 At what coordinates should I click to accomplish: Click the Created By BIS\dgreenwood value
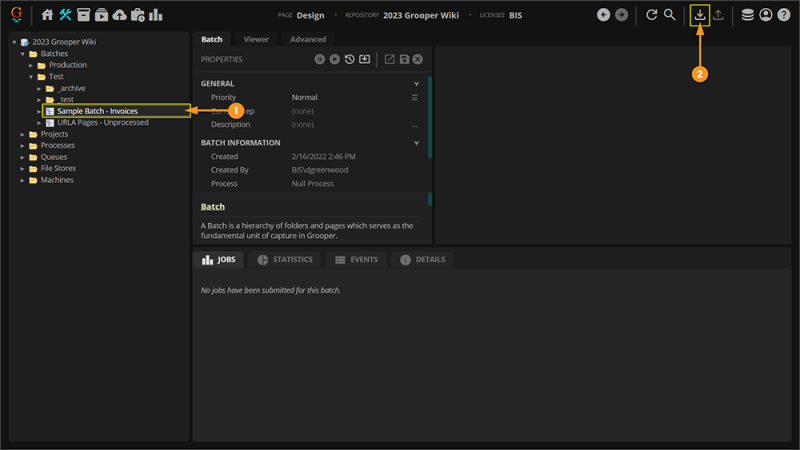click(x=320, y=170)
